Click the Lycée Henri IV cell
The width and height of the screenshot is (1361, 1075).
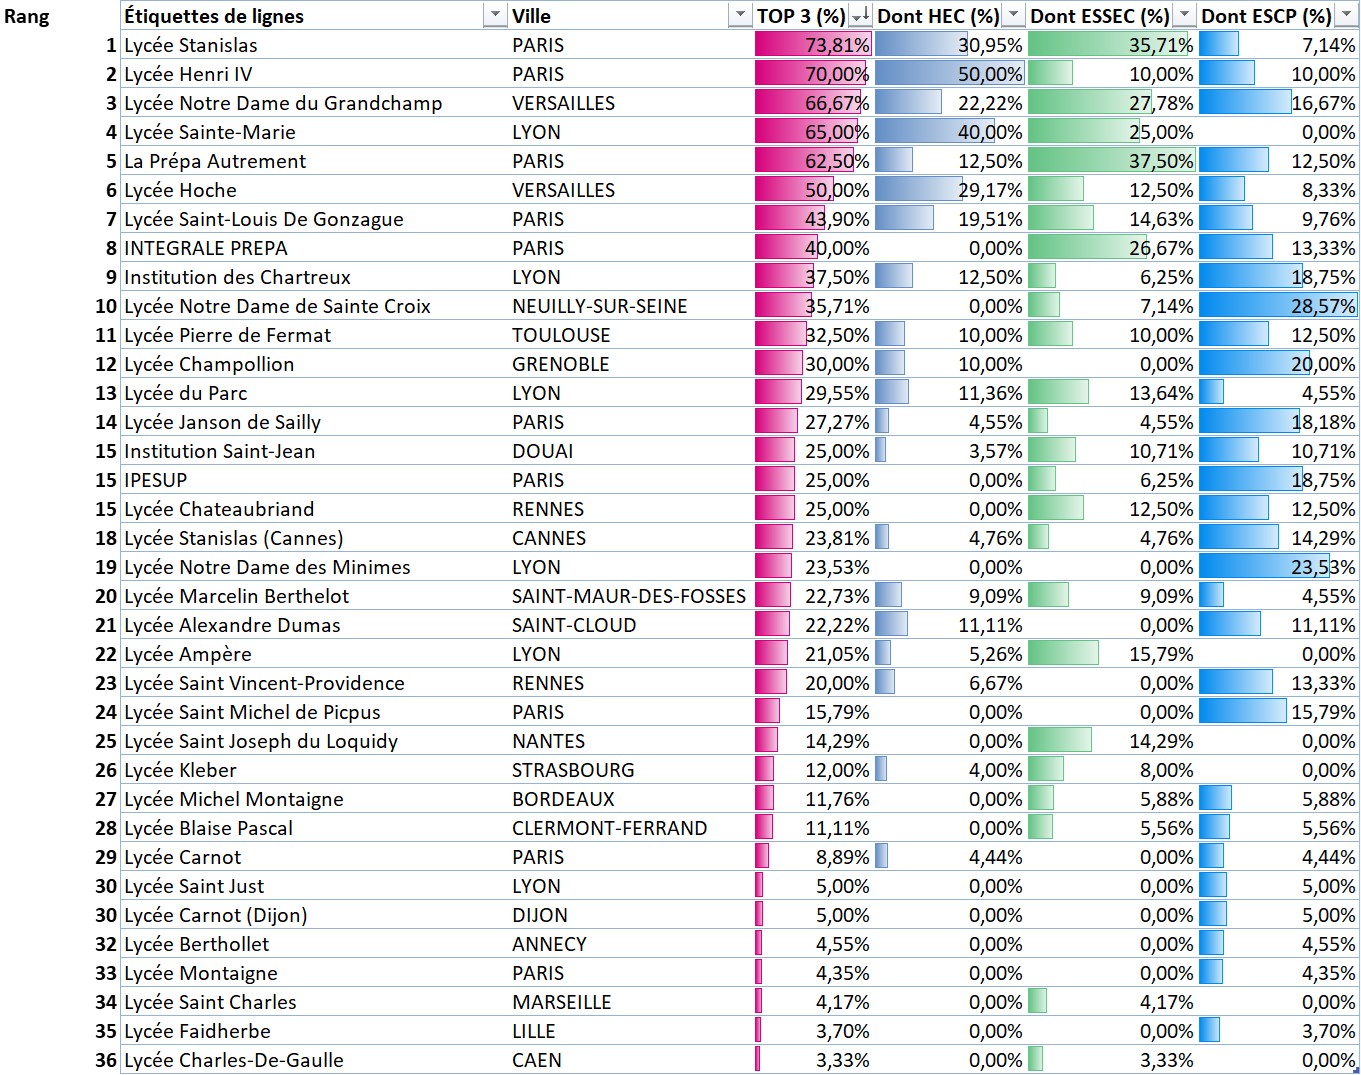click(x=188, y=74)
